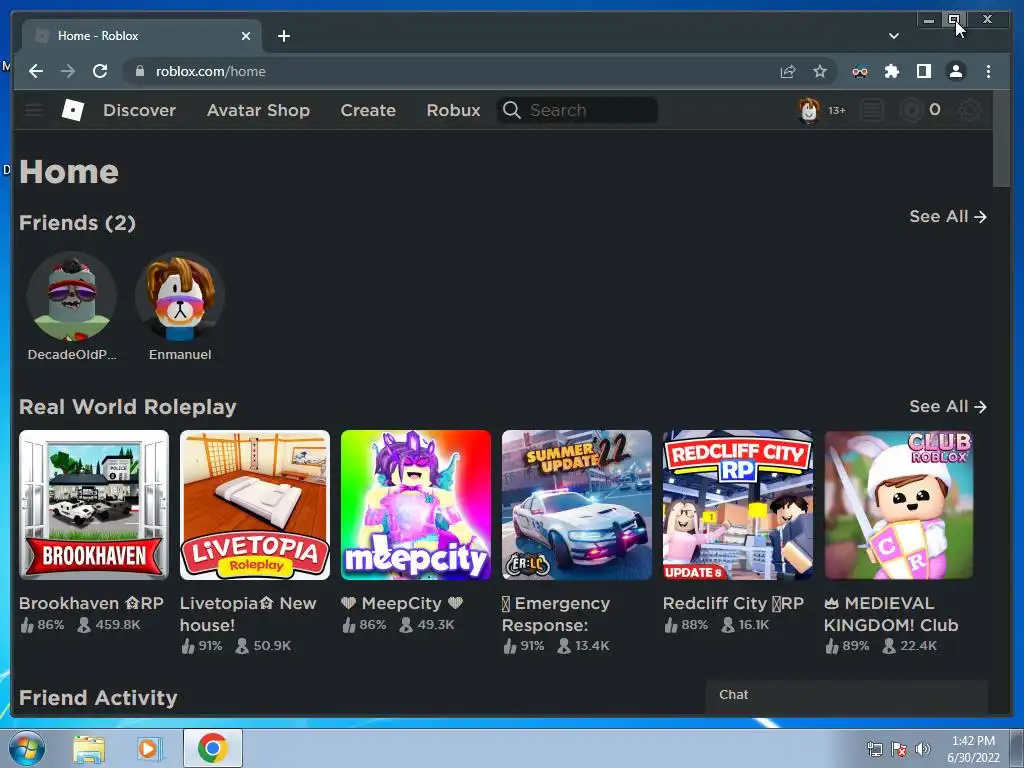
Task: Click the page vertical scrollbar thumb
Action: [x=1001, y=138]
